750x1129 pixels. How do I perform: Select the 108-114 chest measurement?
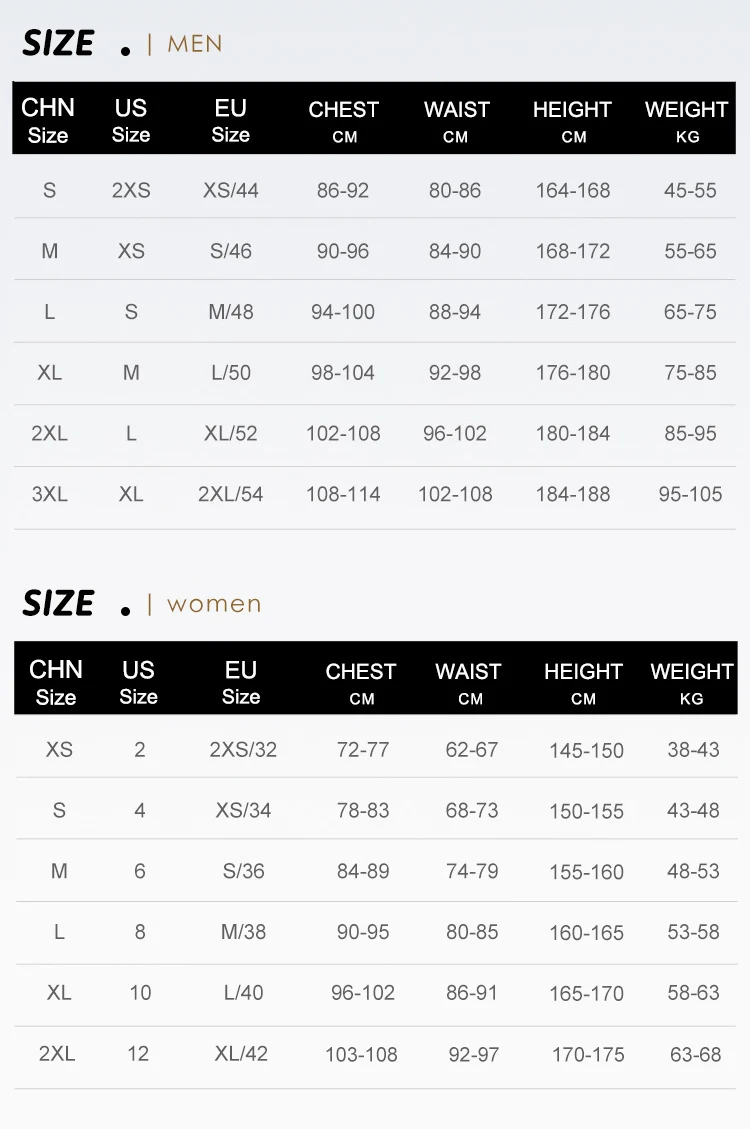click(343, 494)
